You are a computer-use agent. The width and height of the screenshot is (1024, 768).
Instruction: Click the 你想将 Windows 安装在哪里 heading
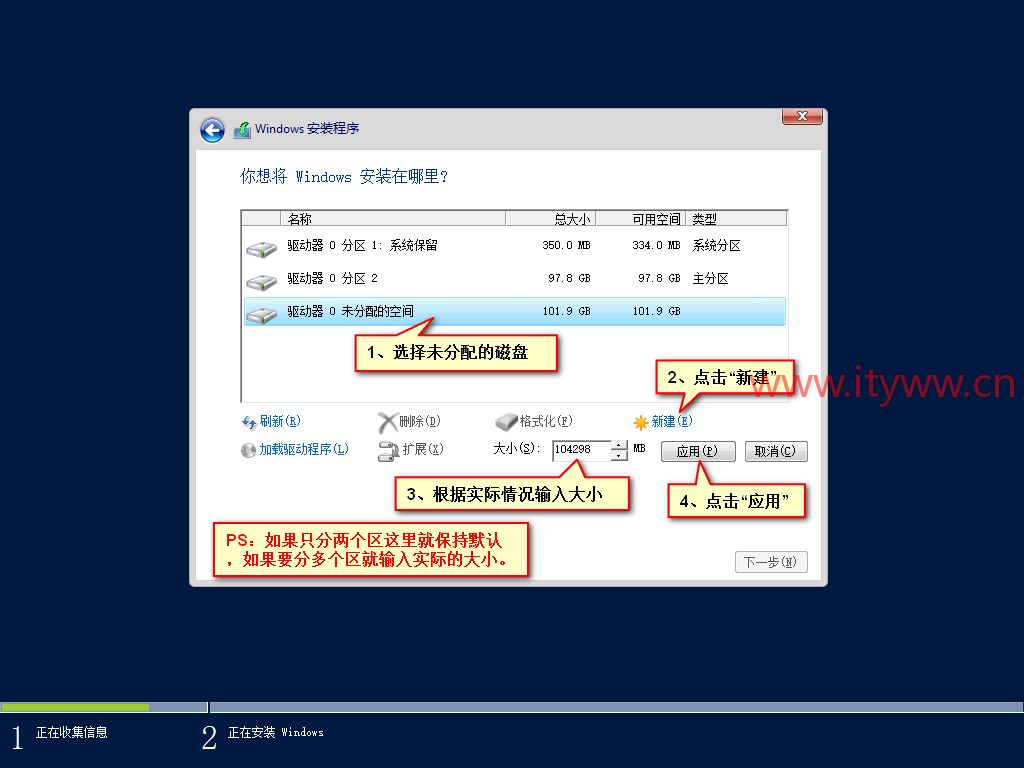click(x=344, y=176)
